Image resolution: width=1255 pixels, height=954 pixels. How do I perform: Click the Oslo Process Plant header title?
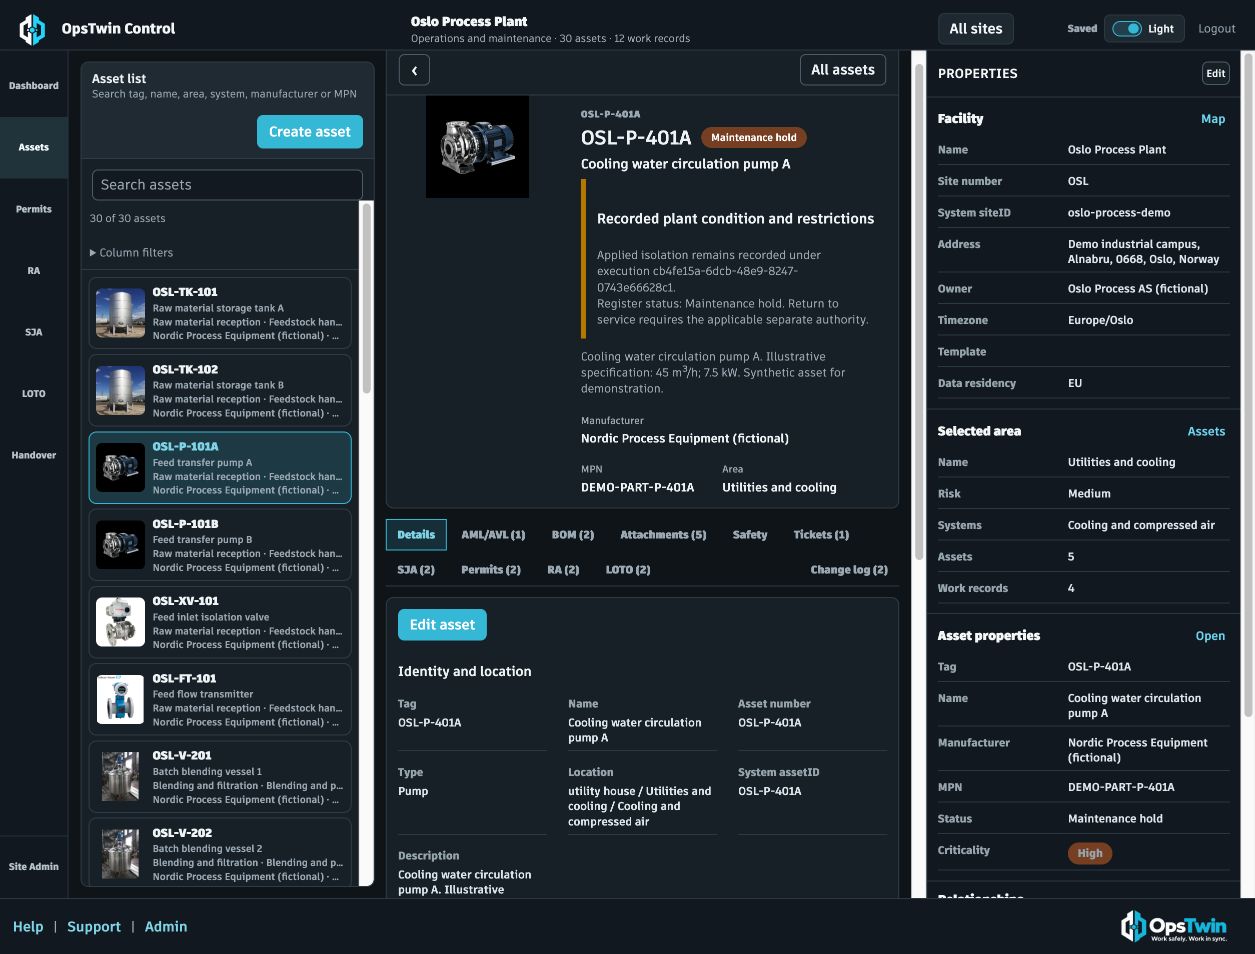[x=469, y=21]
